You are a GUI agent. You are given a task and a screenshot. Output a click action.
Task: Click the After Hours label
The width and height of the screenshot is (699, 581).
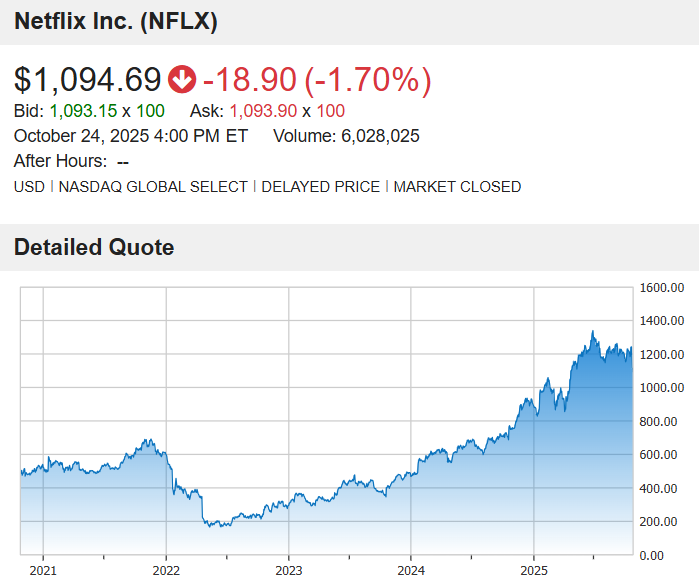coord(60,161)
